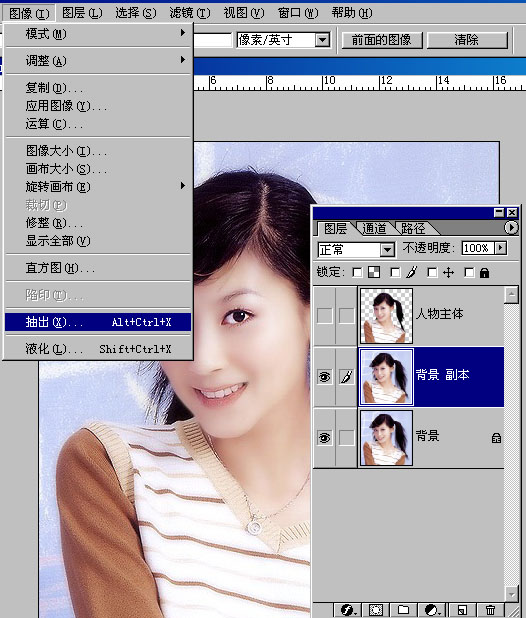Viewport: 526px width, 618px height.
Task: Choose 复制 (D) menu item
Action: (x=98, y=87)
